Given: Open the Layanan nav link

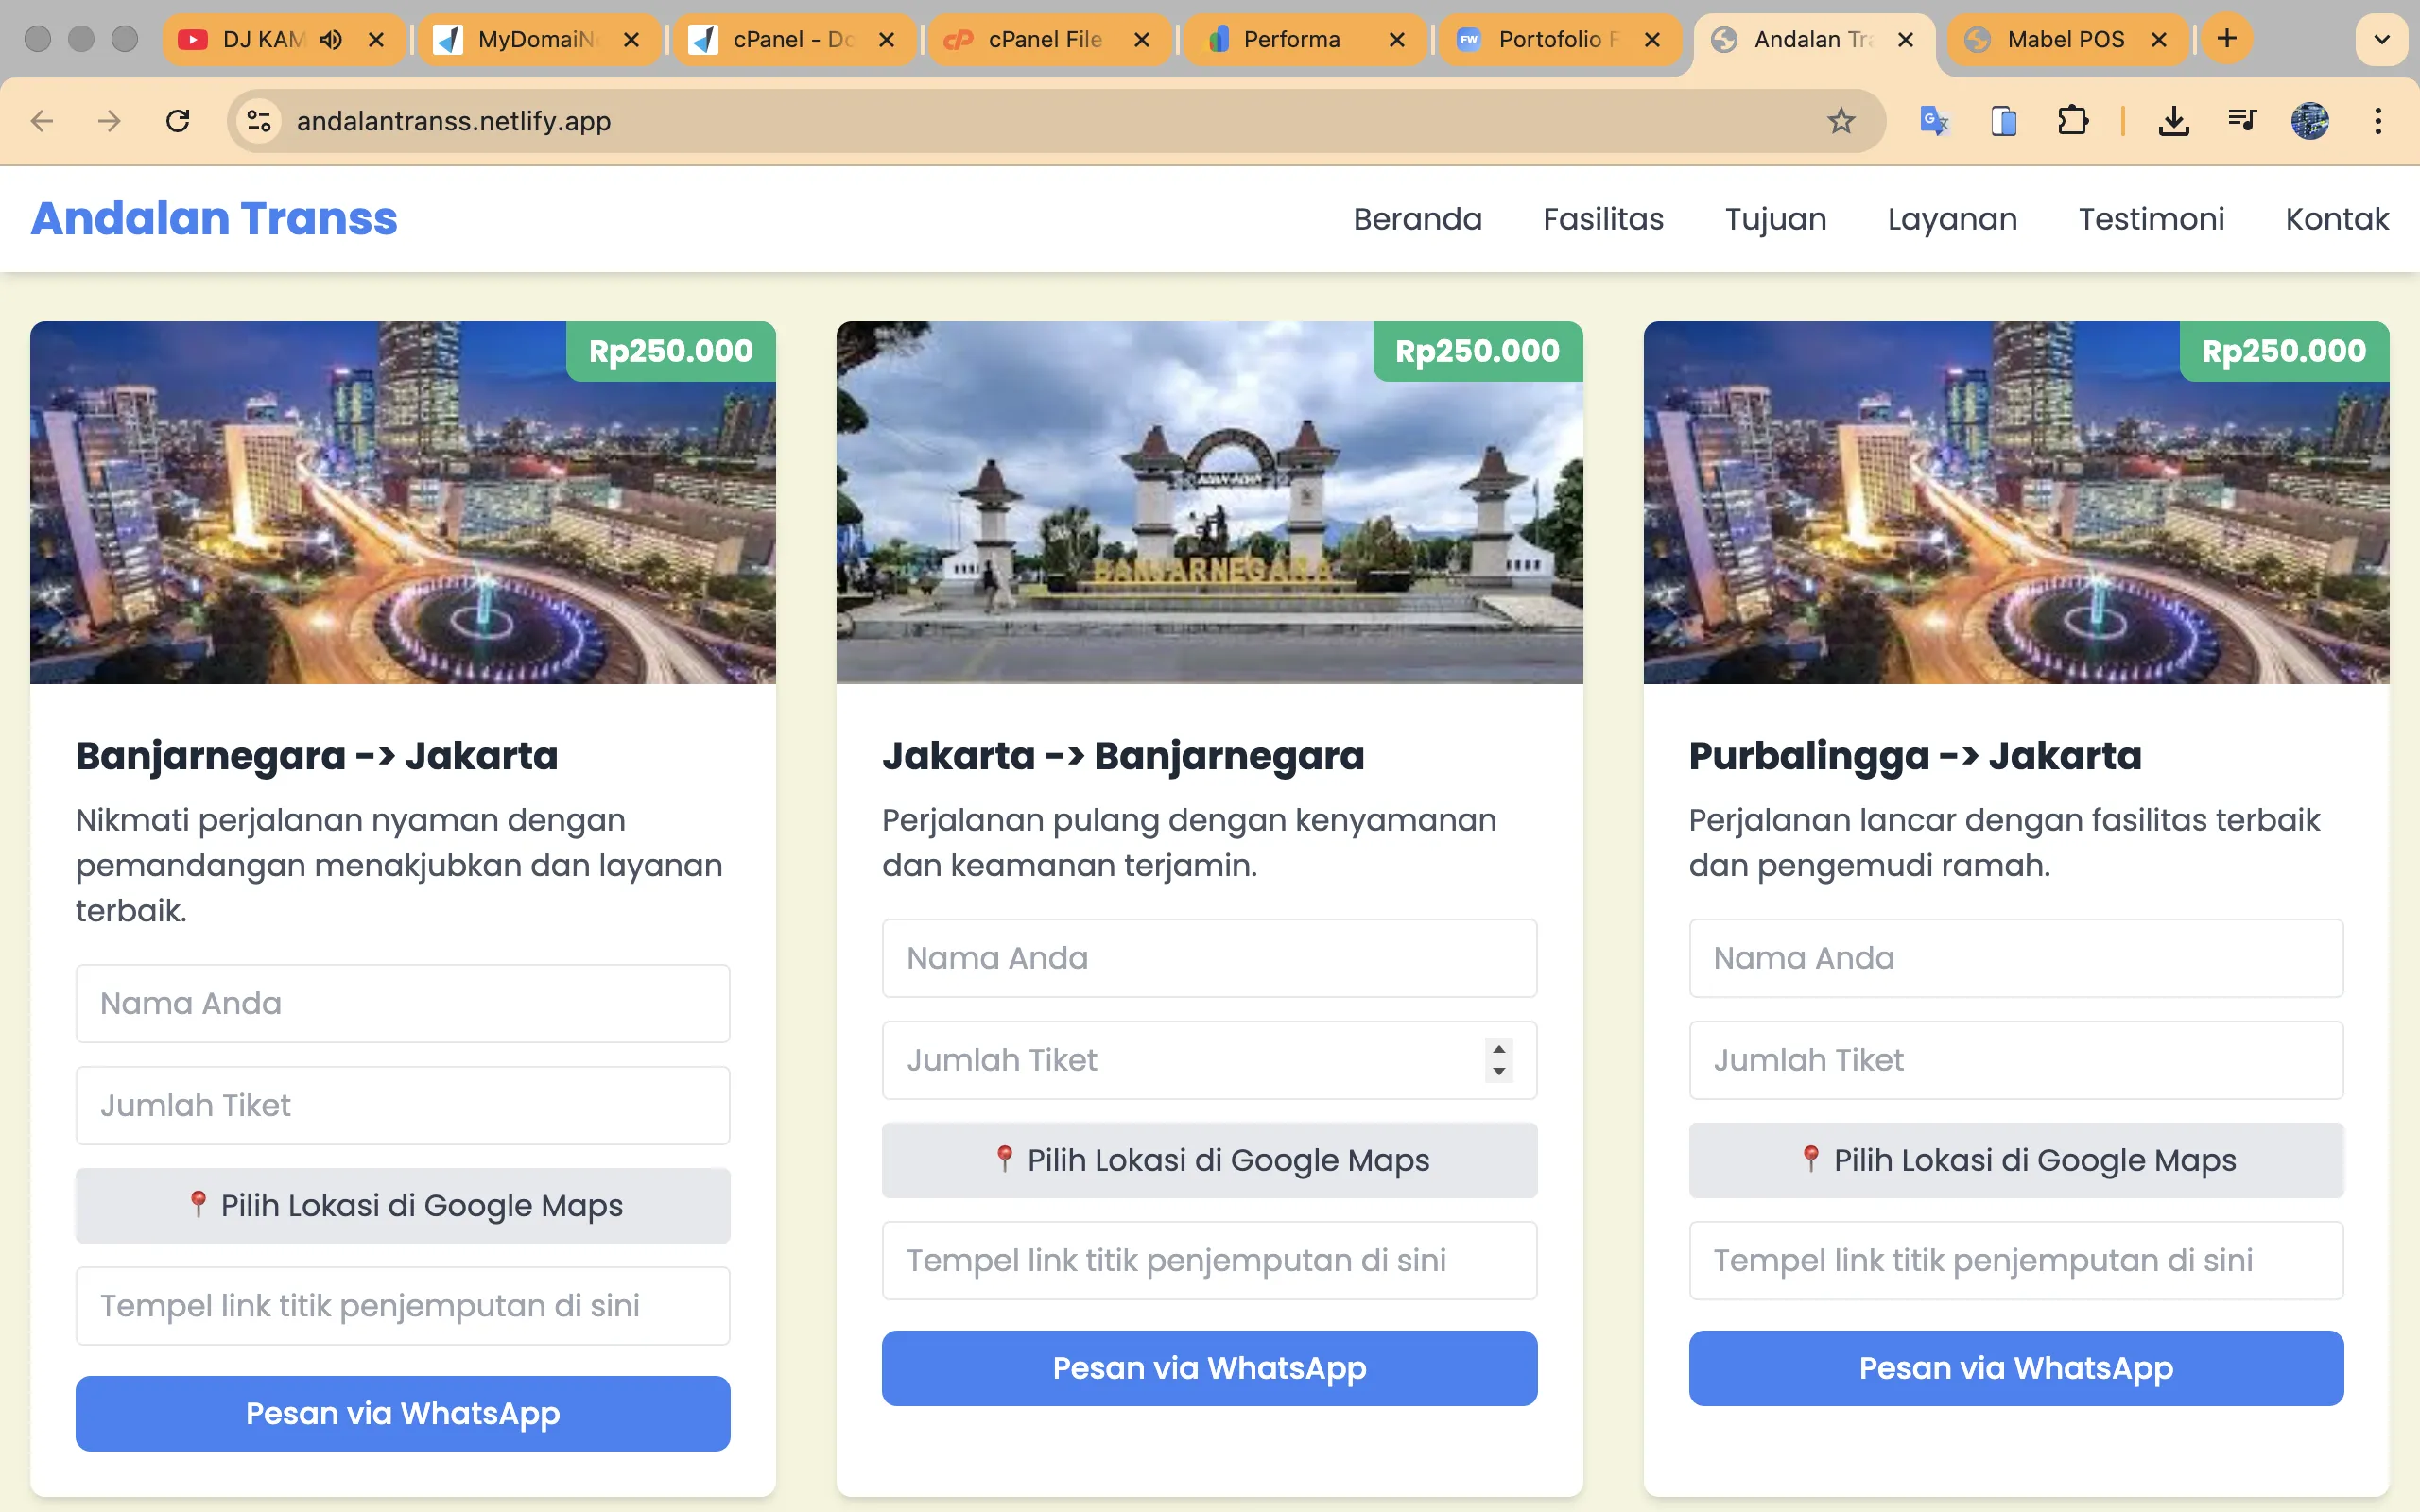Looking at the screenshot, I should click(x=1952, y=219).
